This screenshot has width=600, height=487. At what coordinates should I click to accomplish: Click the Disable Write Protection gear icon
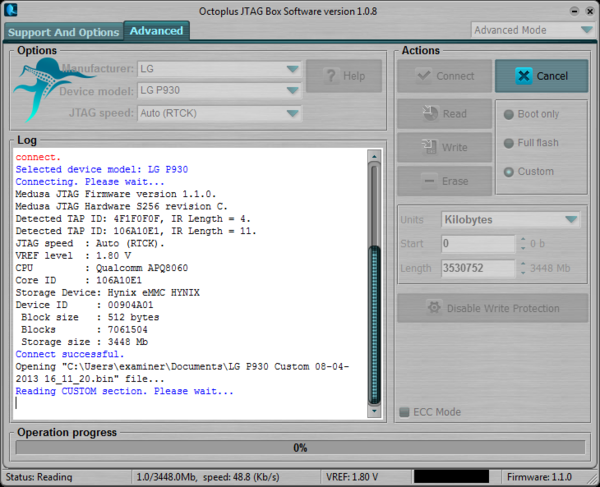434,308
